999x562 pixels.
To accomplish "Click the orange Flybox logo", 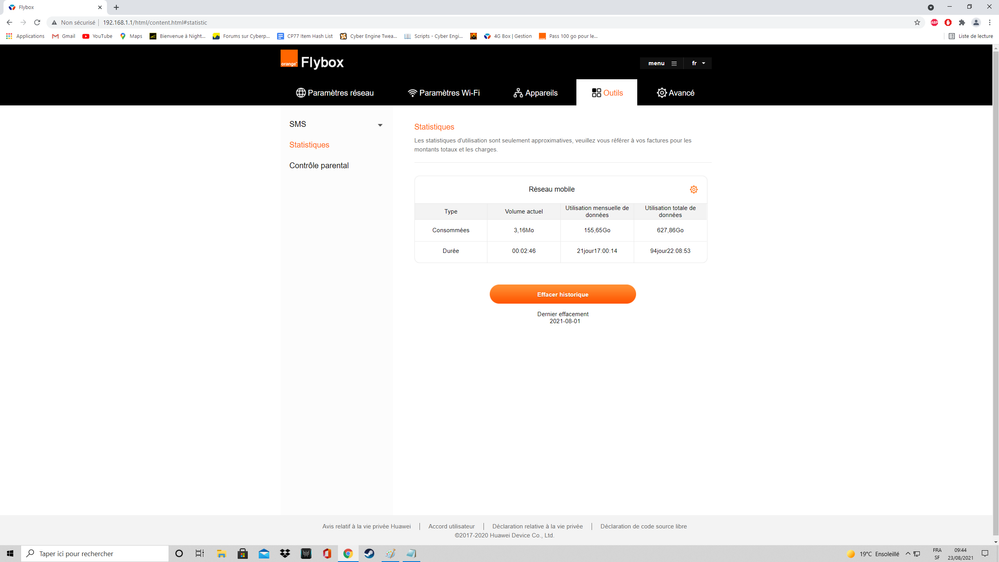I will coord(289,59).
